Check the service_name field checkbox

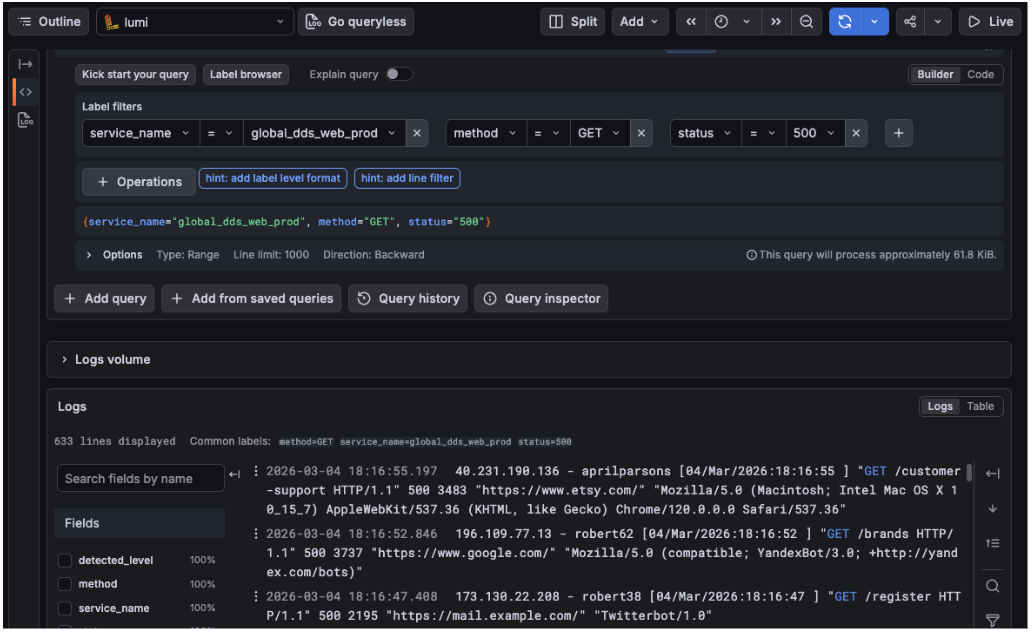65,608
